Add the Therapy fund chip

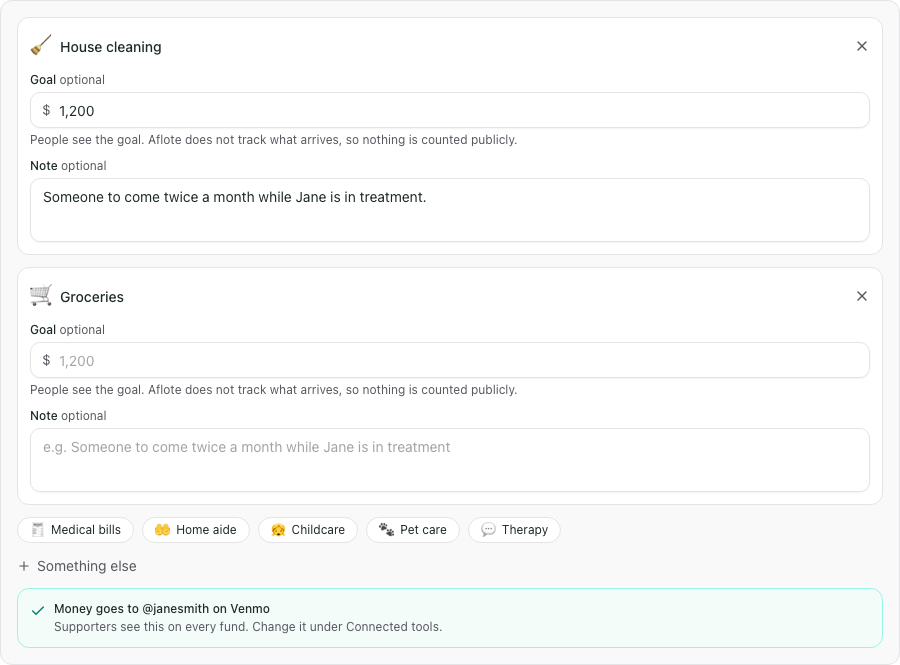tap(514, 530)
